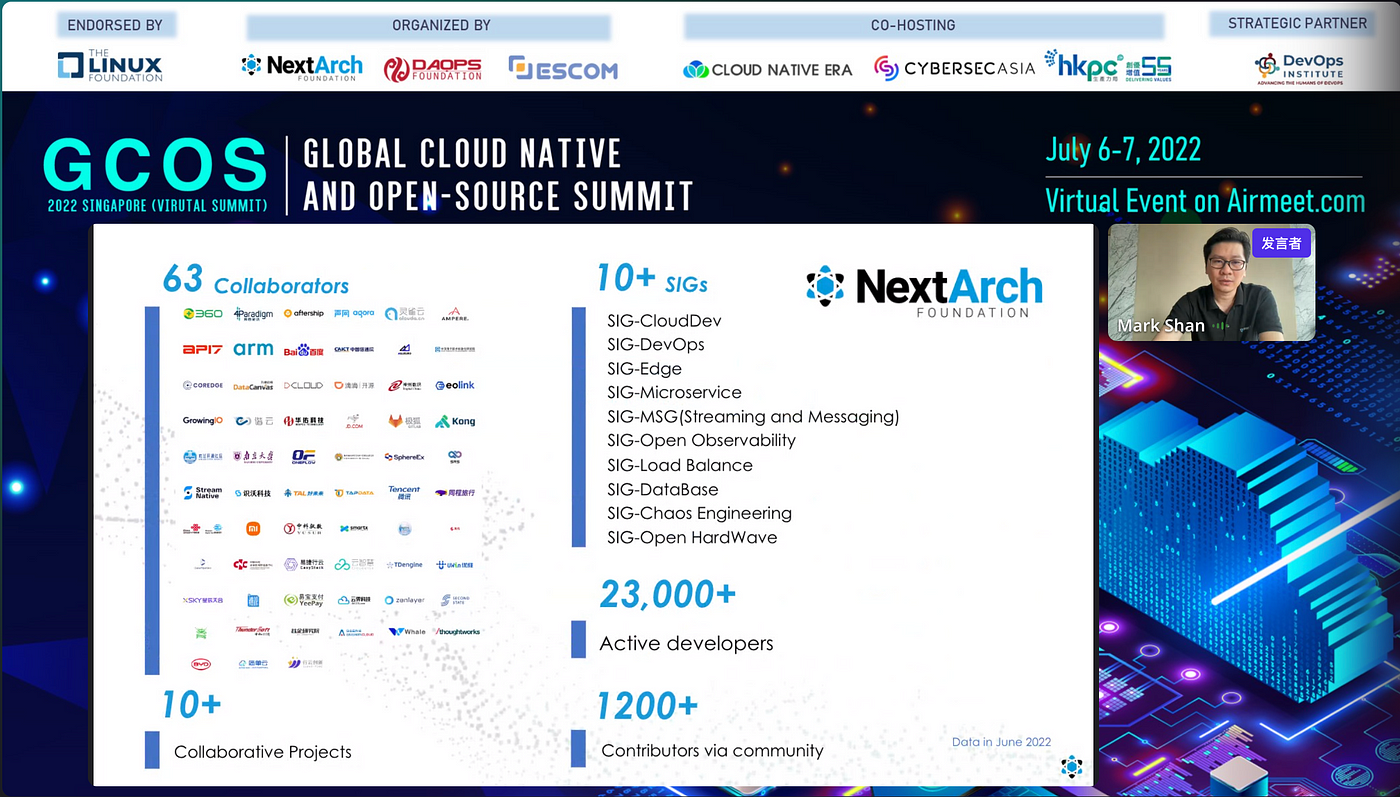The height and width of the screenshot is (797, 1400).
Task: Click the Data in June 2022 note
Action: click(1001, 742)
